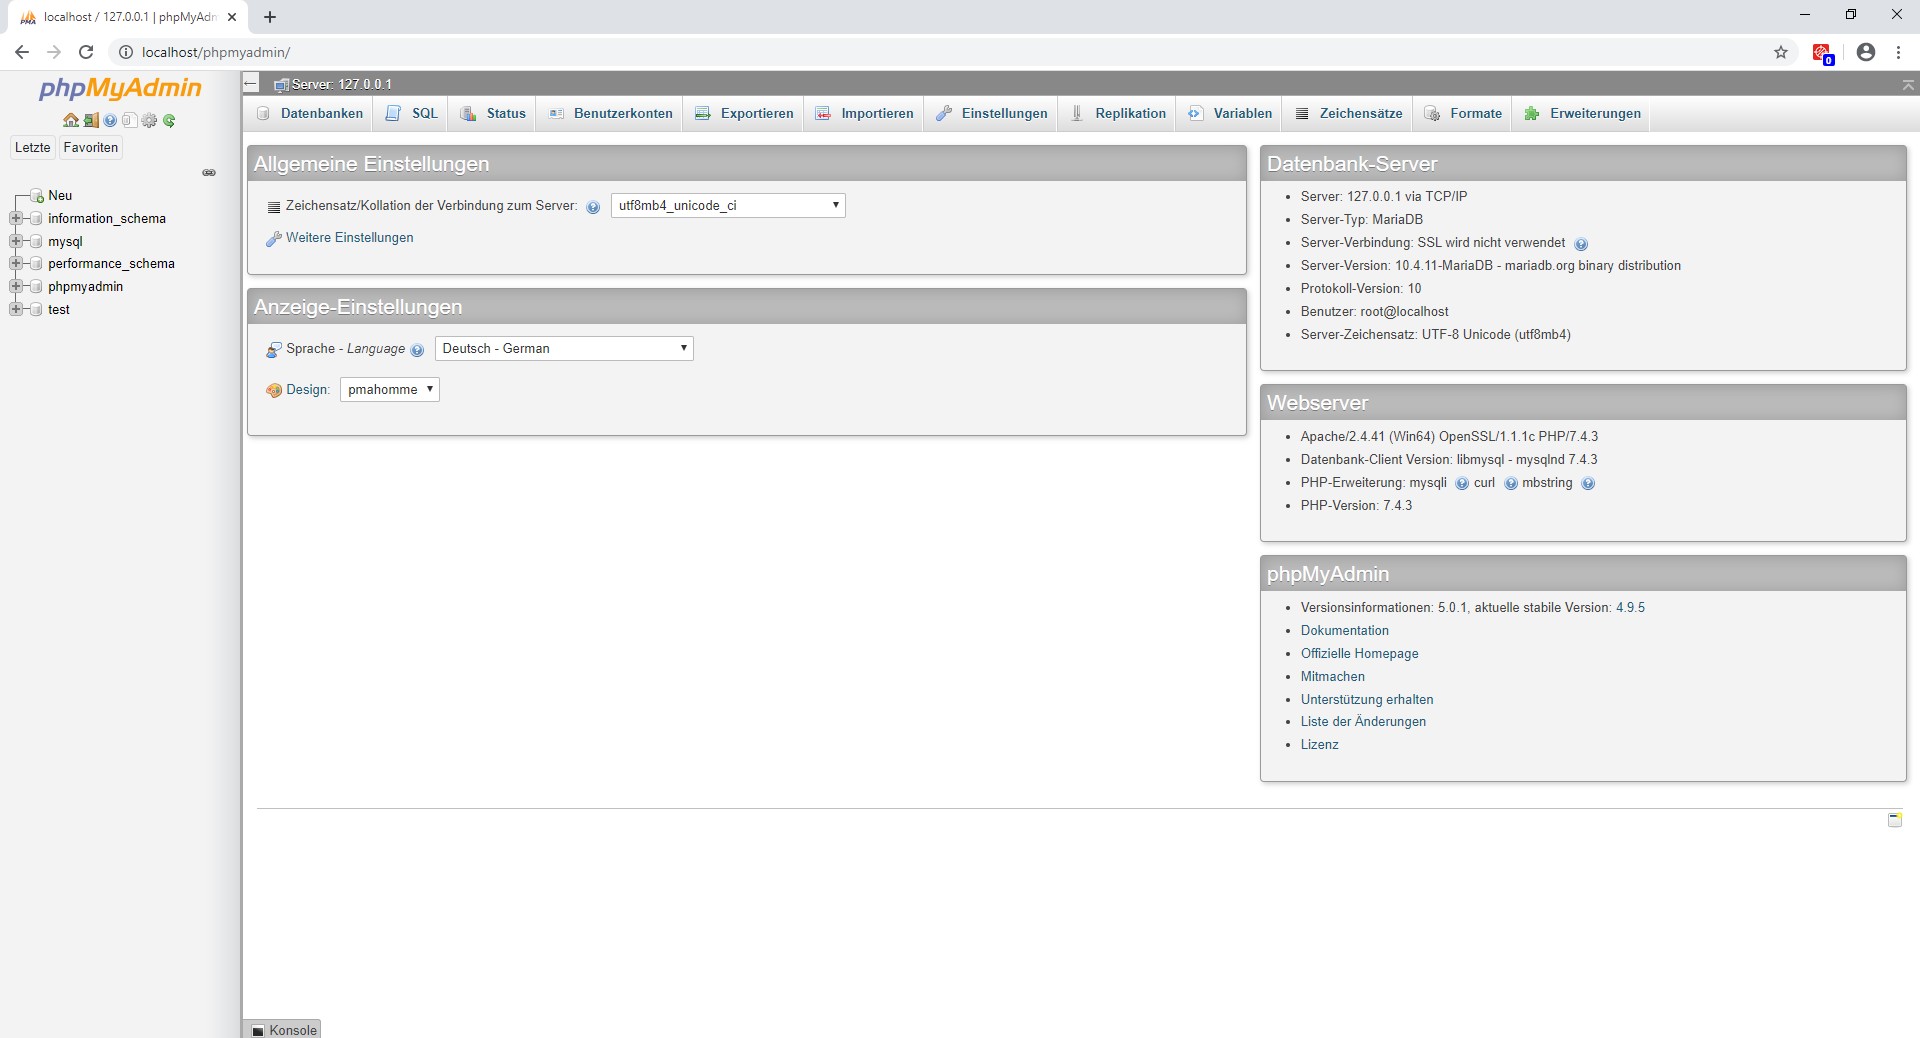The image size is (1920, 1038).
Task: Open the Variablen tab
Action: (x=1230, y=114)
